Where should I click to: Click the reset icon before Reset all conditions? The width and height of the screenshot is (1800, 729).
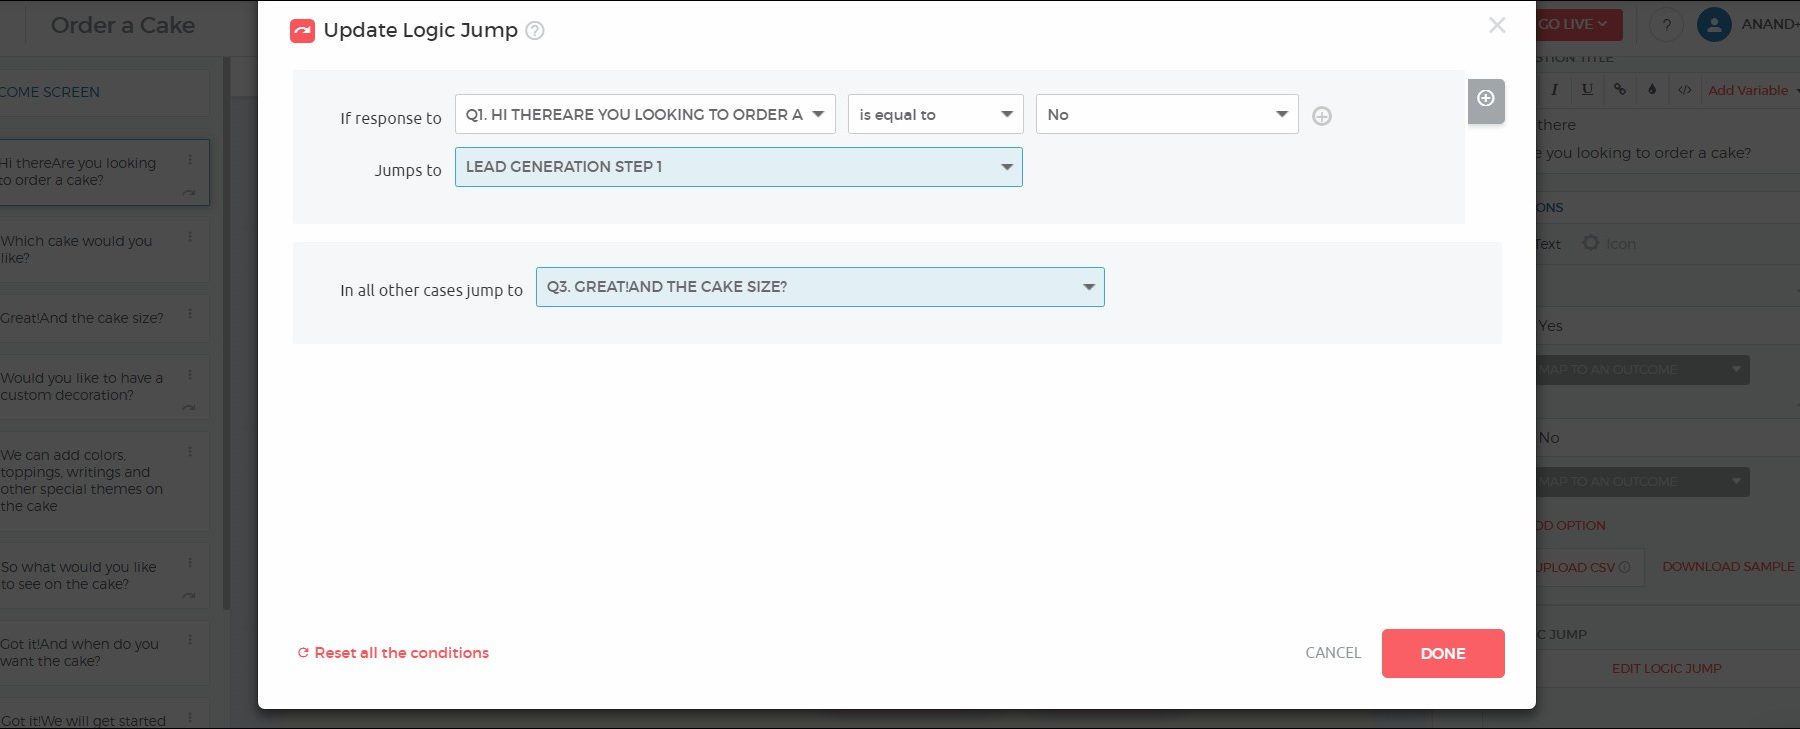pos(303,653)
